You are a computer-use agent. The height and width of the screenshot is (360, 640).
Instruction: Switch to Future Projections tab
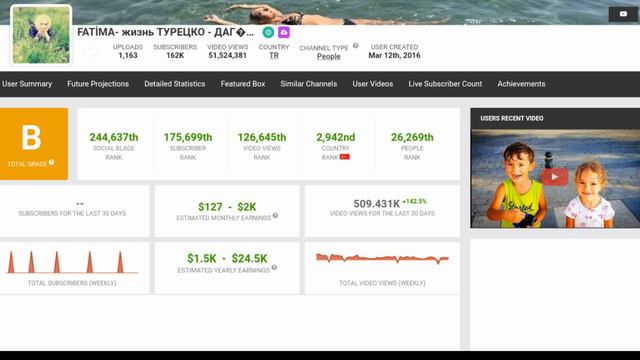click(x=98, y=84)
